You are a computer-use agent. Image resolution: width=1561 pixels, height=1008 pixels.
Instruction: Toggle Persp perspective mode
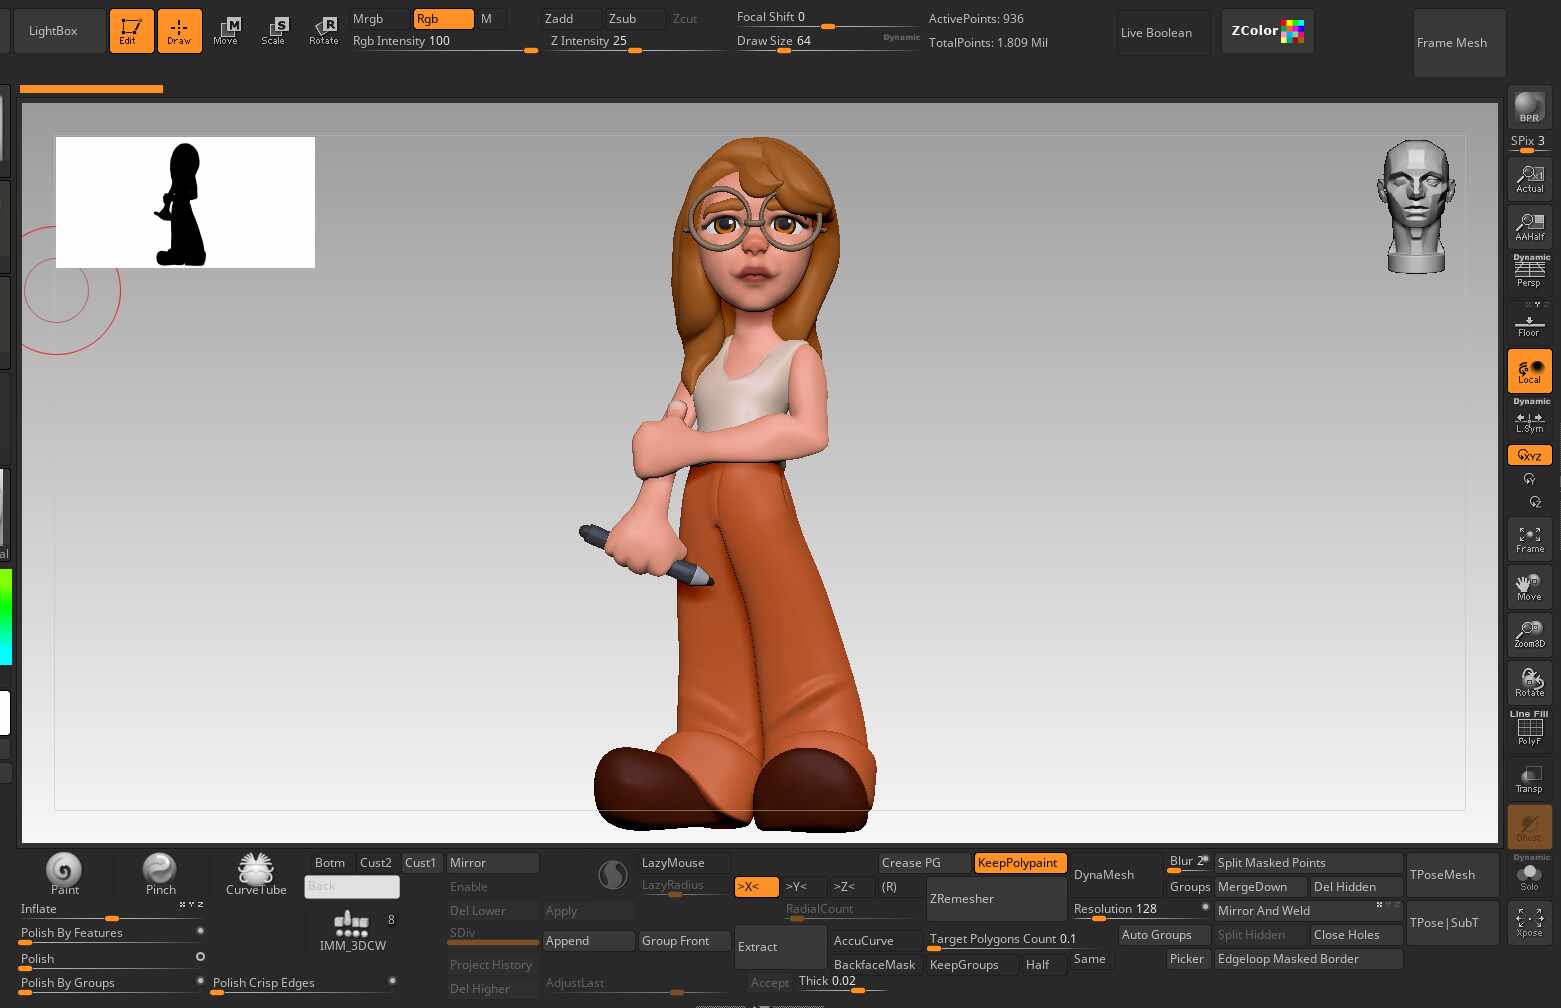pos(1529,272)
